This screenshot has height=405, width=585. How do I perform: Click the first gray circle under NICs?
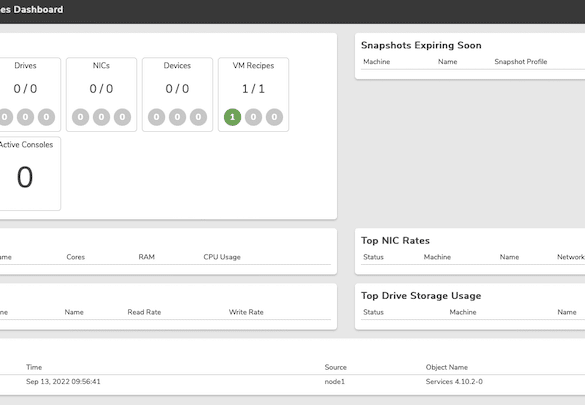click(x=81, y=117)
